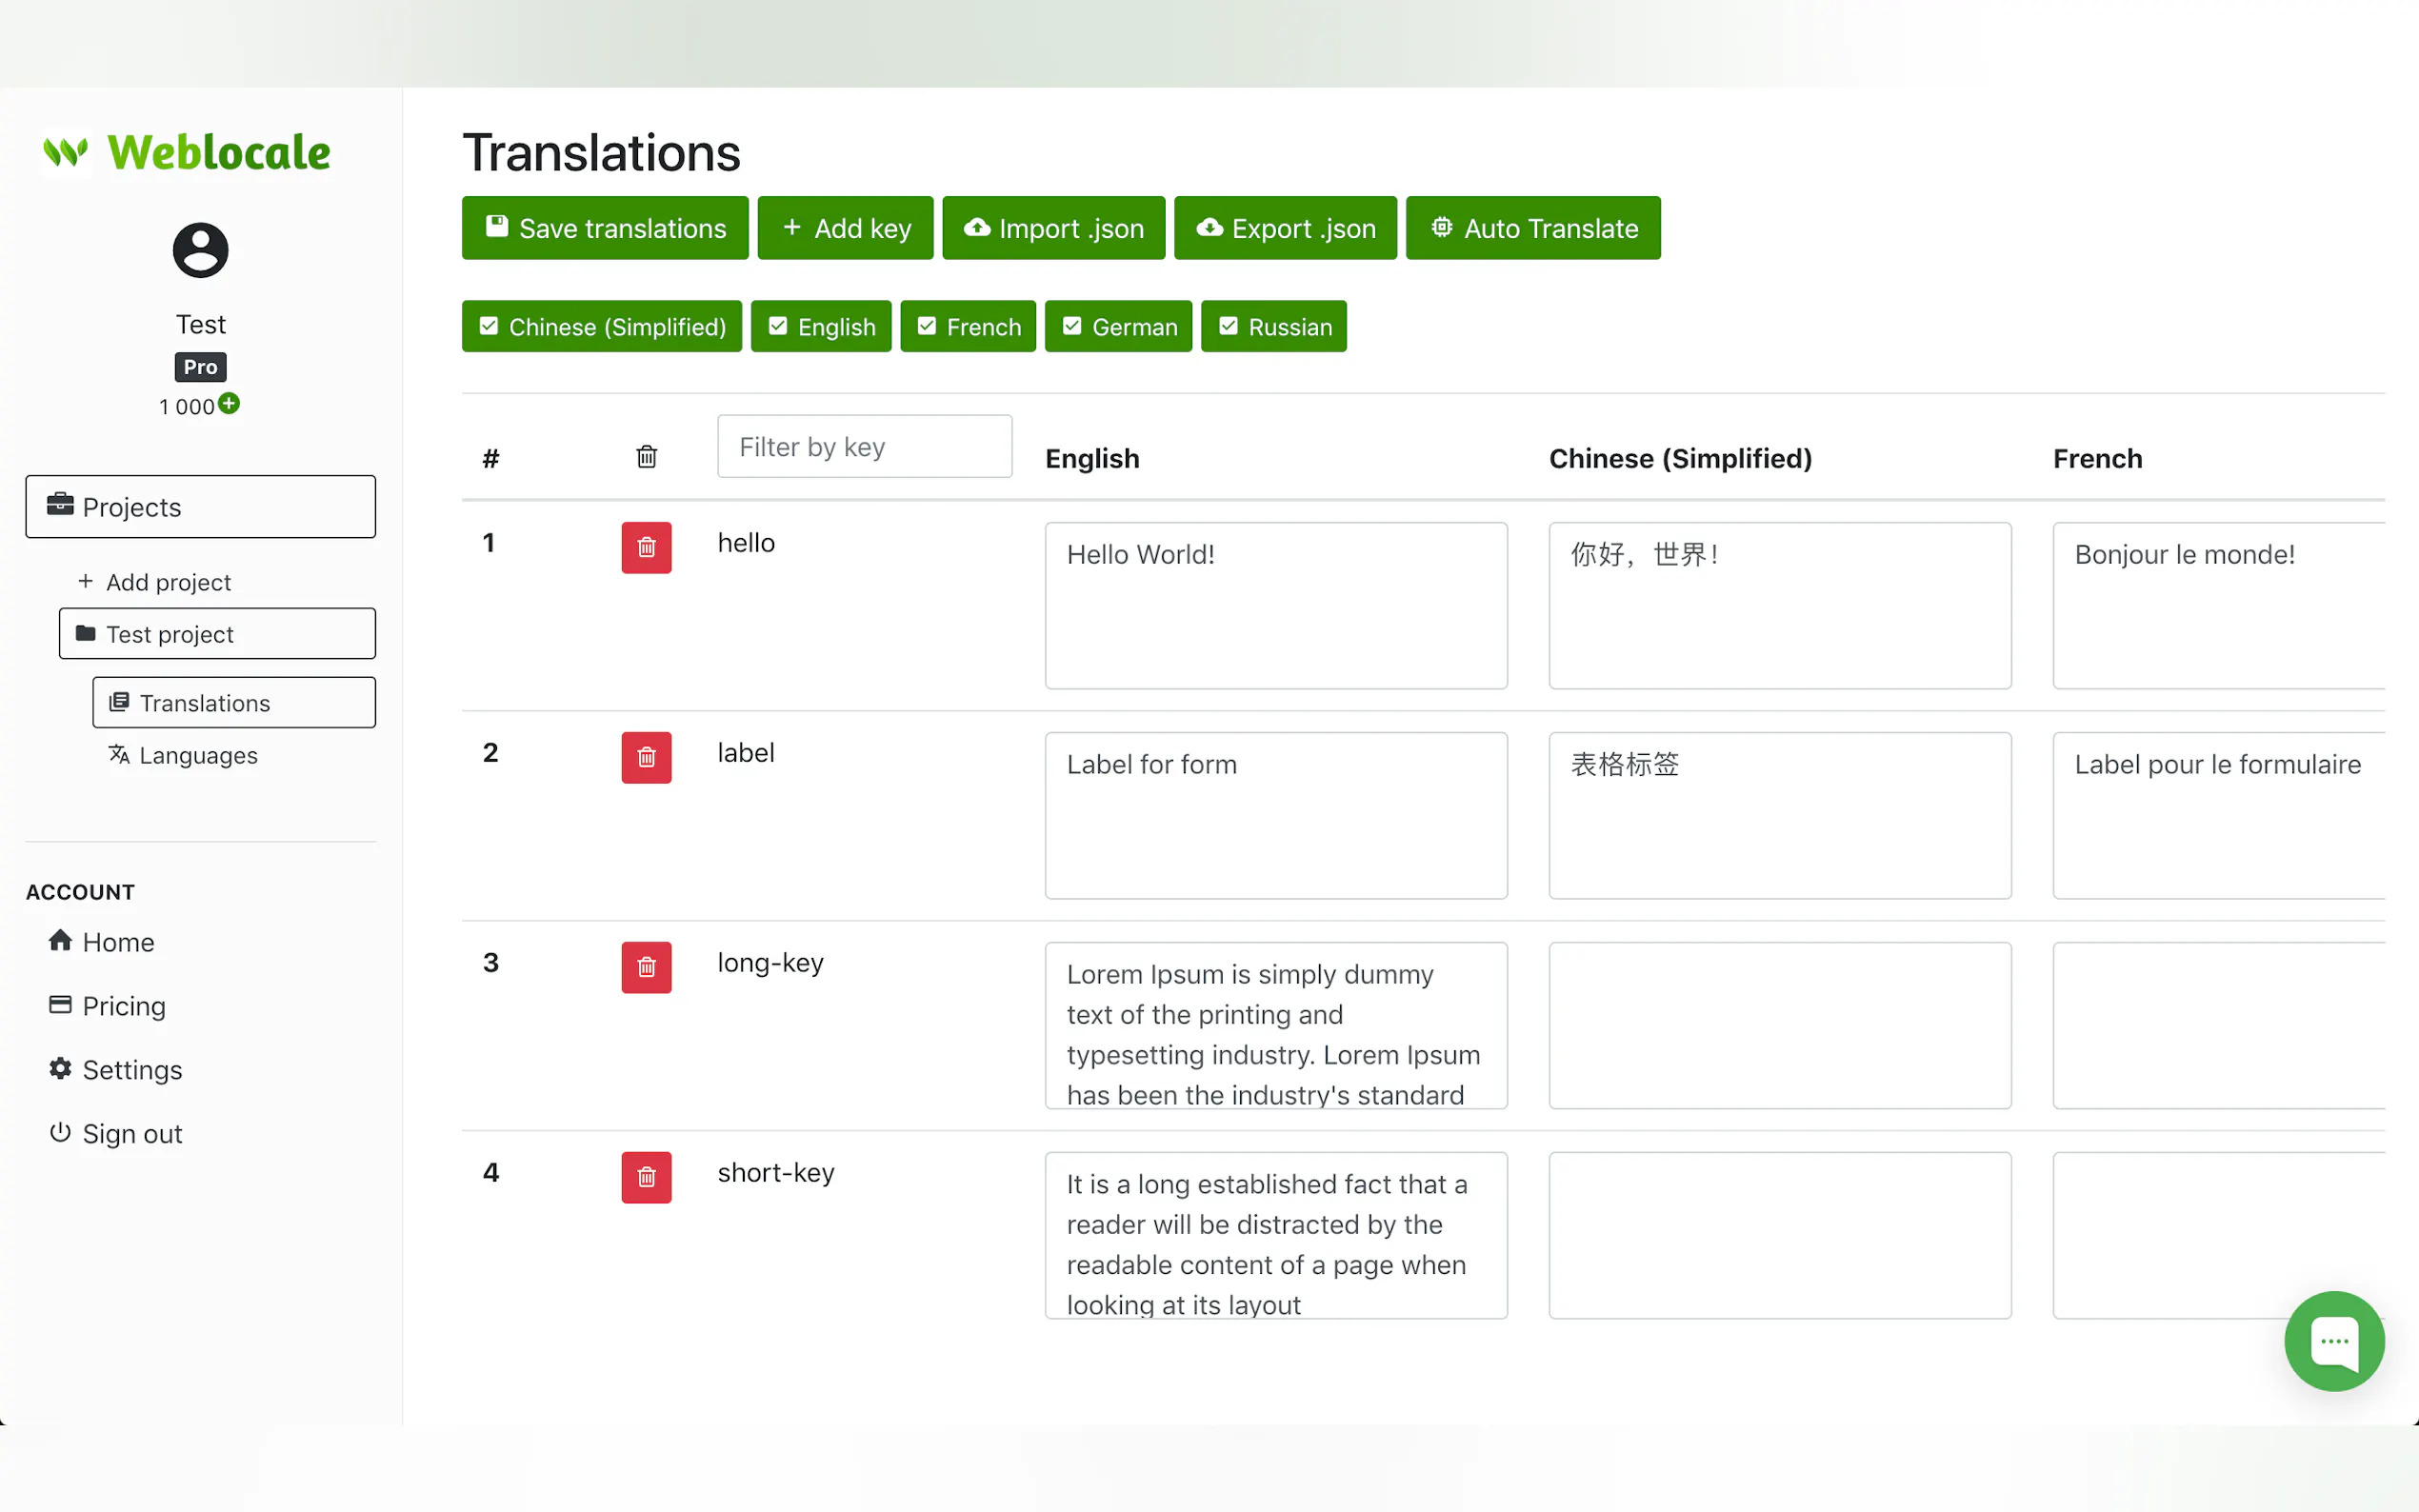The width and height of the screenshot is (2419, 1512).
Task: Click the trash icon in table header
Action: (646, 457)
